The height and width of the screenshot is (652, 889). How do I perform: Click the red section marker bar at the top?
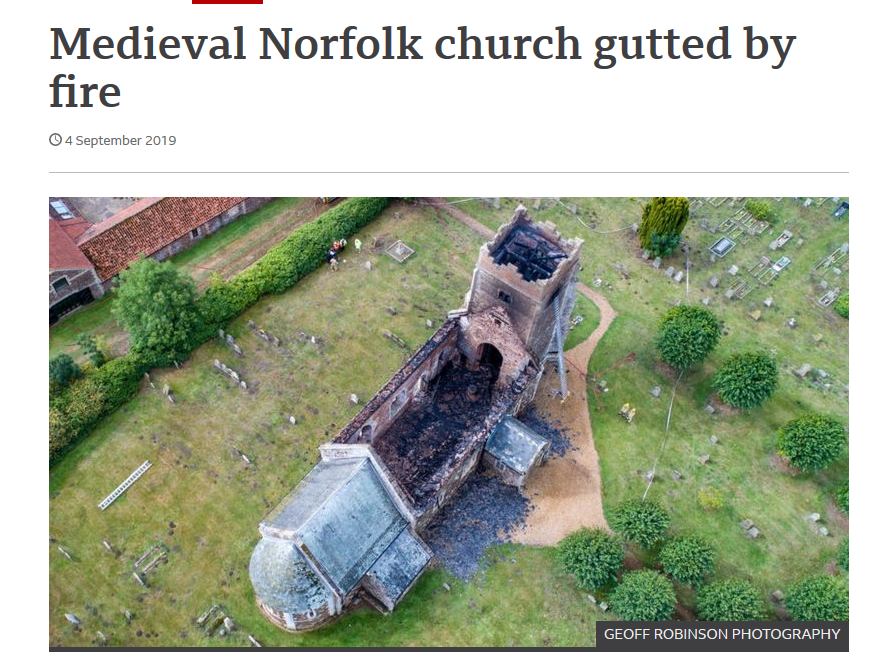[x=227, y=2]
